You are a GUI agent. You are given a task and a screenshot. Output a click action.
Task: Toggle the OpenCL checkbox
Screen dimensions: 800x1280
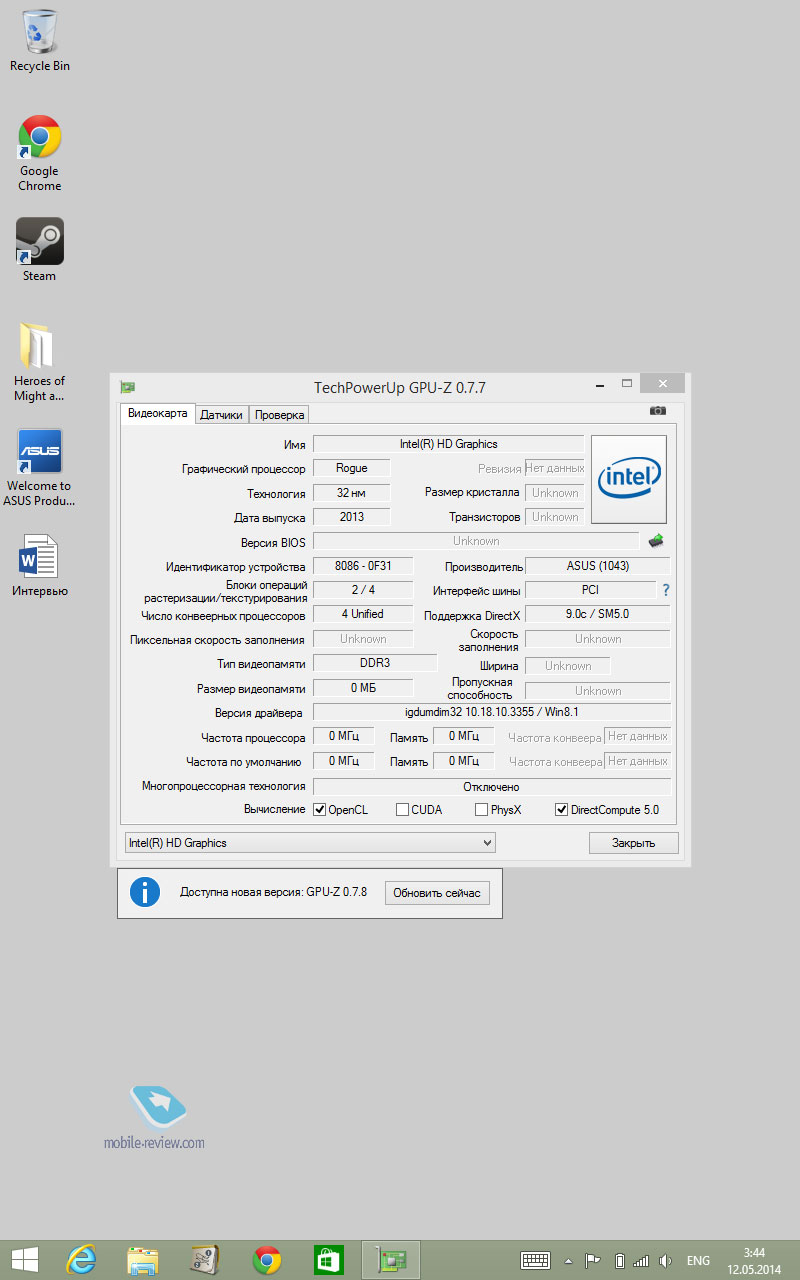click(320, 810)
